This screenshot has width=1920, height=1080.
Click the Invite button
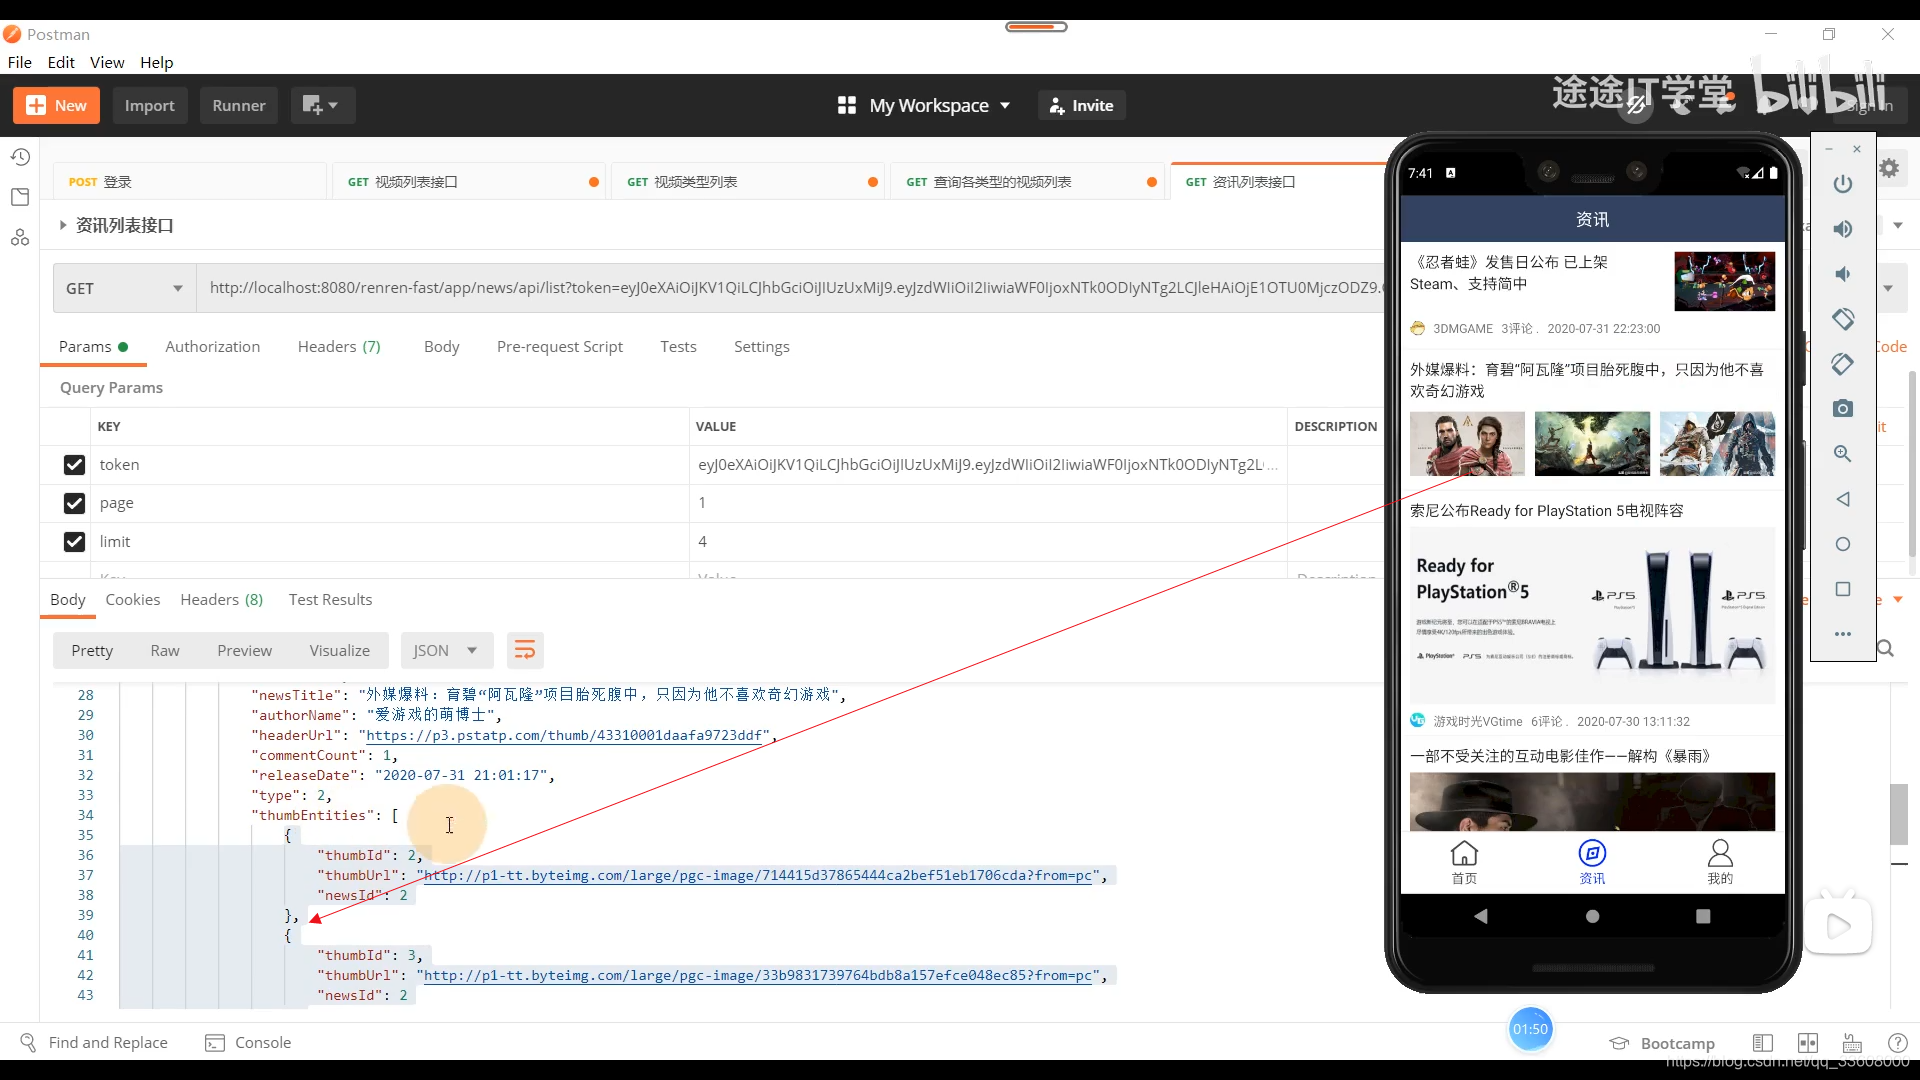point(1081,105)
